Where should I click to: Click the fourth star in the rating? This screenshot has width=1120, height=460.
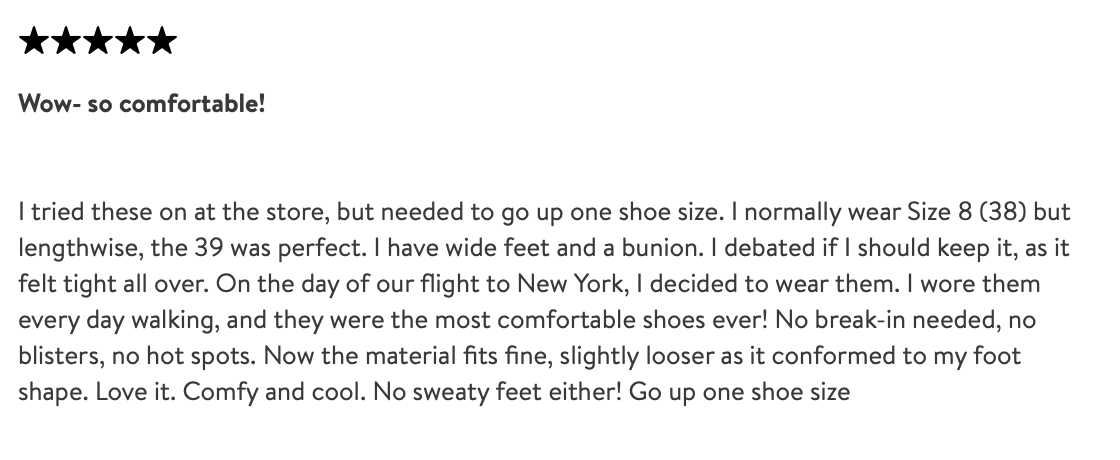[130, 42]
